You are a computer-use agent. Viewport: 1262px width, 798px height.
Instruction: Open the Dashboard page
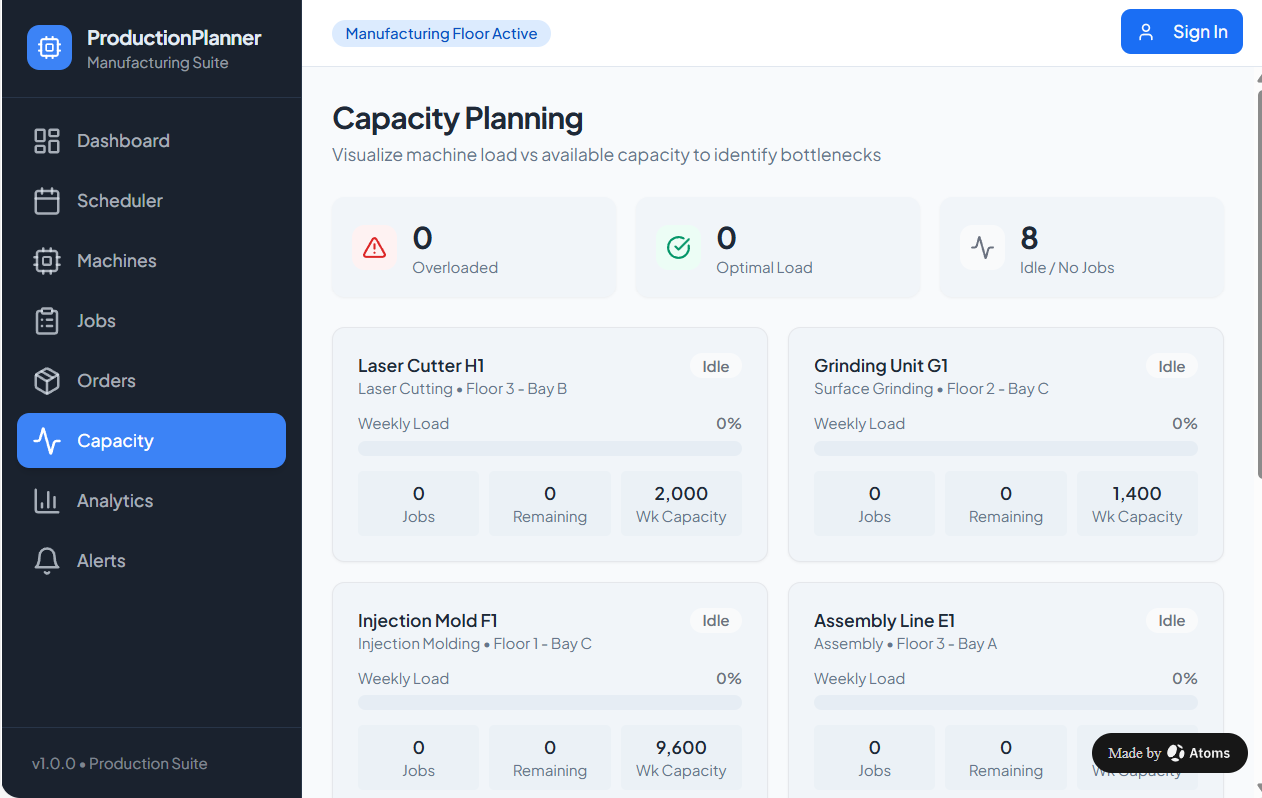[x=151, y=141]
